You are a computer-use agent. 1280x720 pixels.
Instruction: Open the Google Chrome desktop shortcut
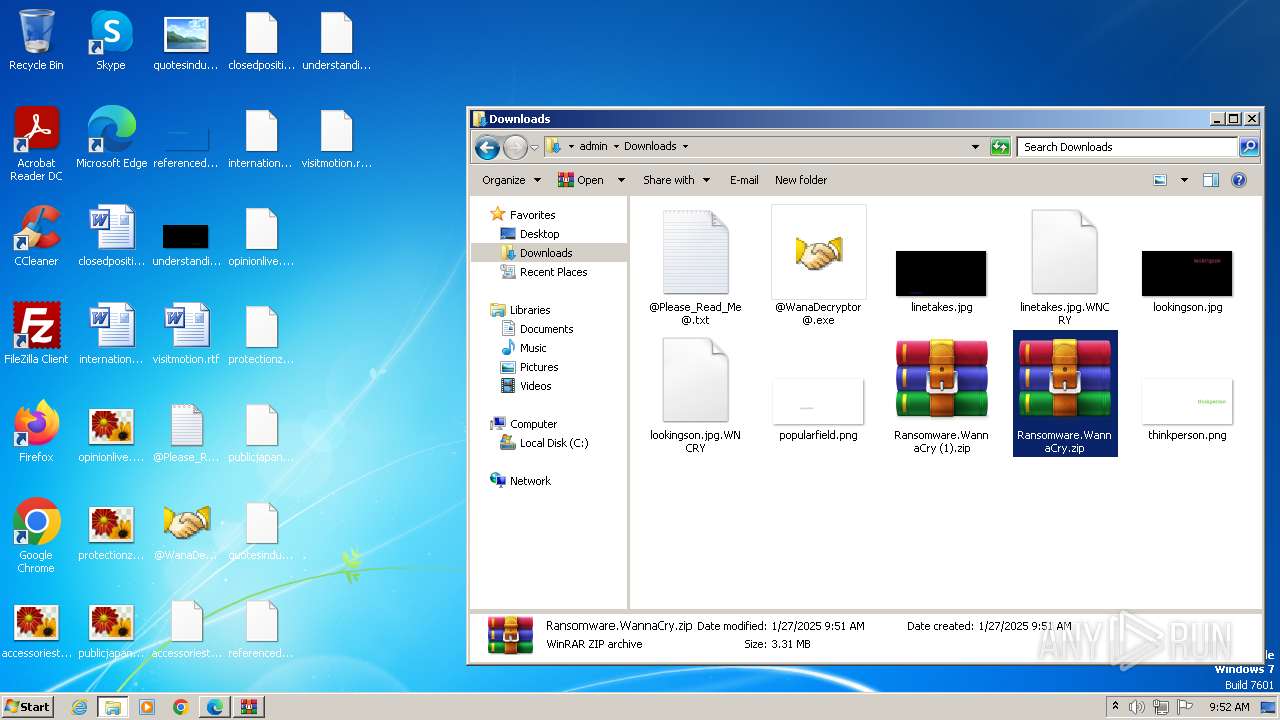[x=36, y=535]
